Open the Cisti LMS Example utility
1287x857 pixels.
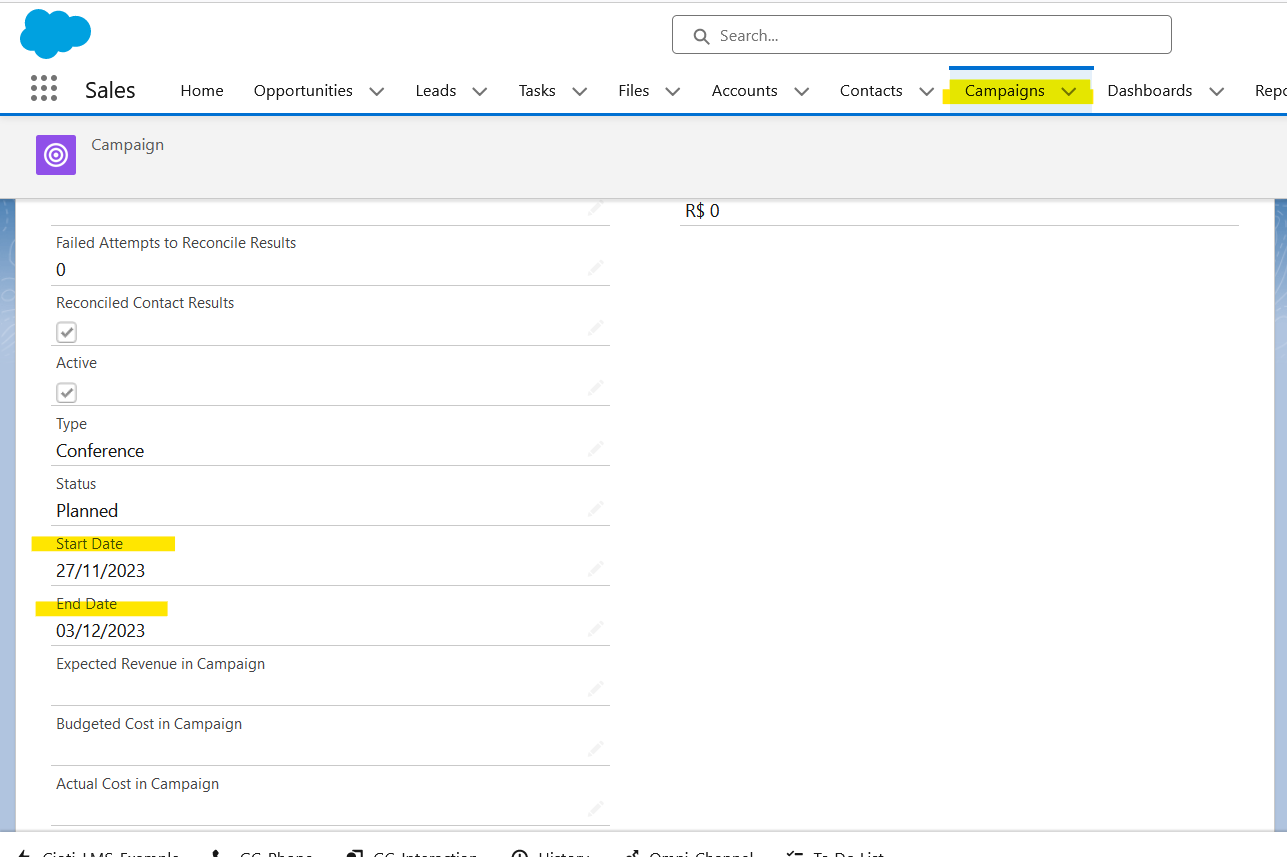[110, 853]
